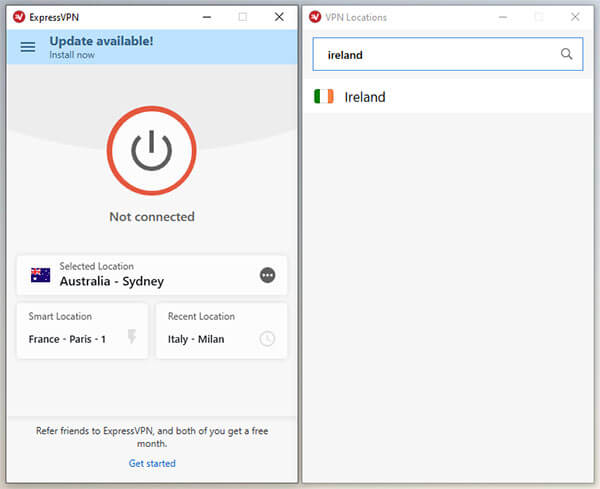Click the Australia flag icon

pos(41,275)
